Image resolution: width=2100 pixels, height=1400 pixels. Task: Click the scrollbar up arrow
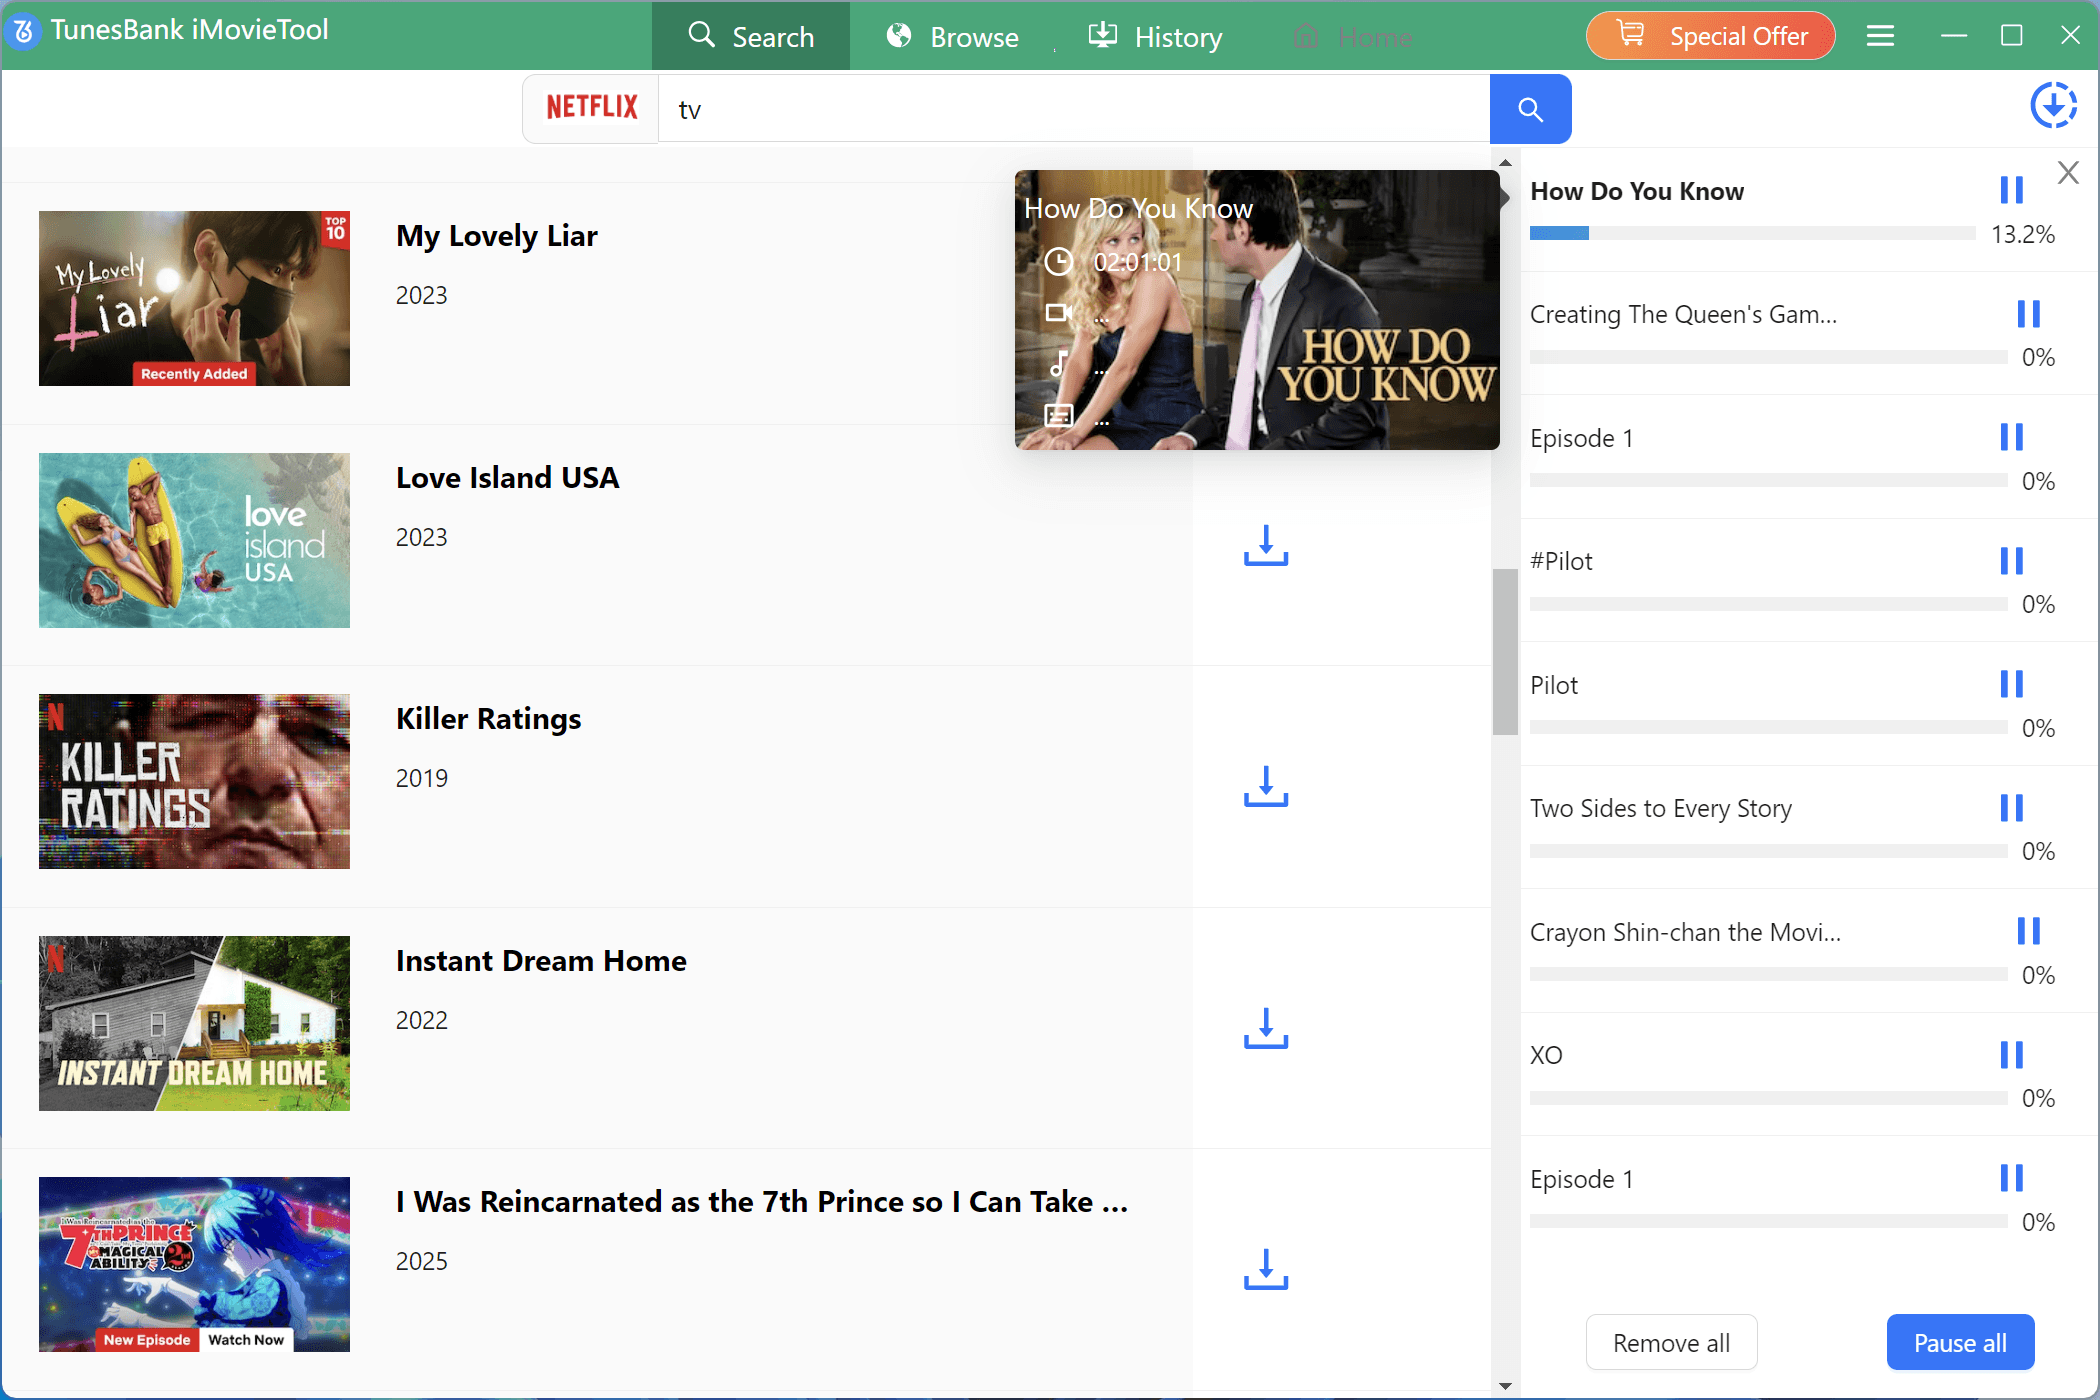click(1505, 162)
